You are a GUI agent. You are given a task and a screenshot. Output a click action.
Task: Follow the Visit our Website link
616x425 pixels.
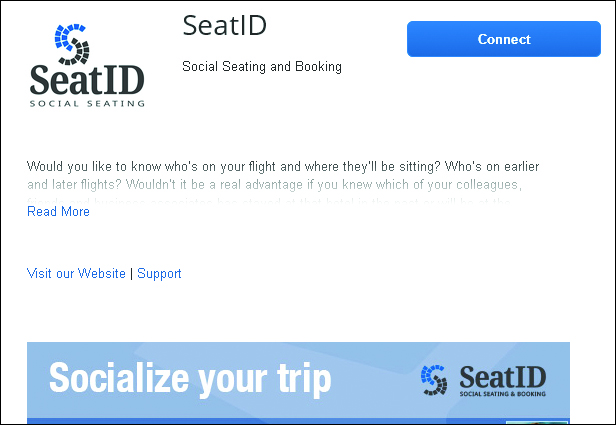click(x=76, y=273)
